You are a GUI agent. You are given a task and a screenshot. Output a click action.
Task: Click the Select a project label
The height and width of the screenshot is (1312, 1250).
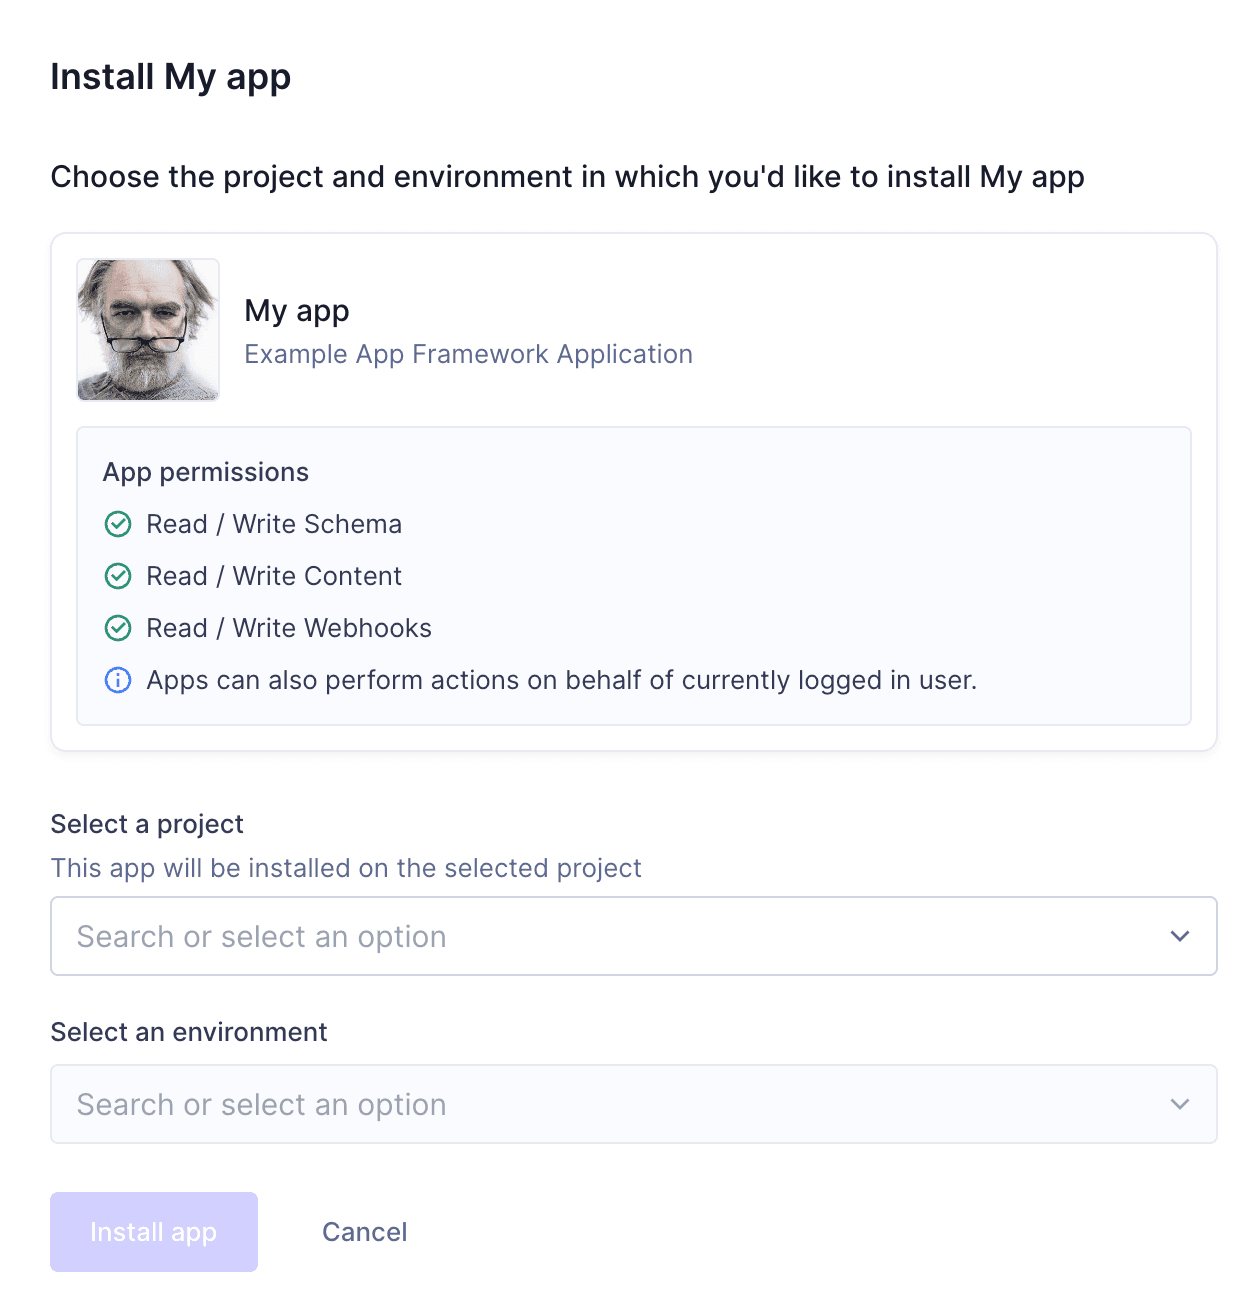click(x=146, y=824)
